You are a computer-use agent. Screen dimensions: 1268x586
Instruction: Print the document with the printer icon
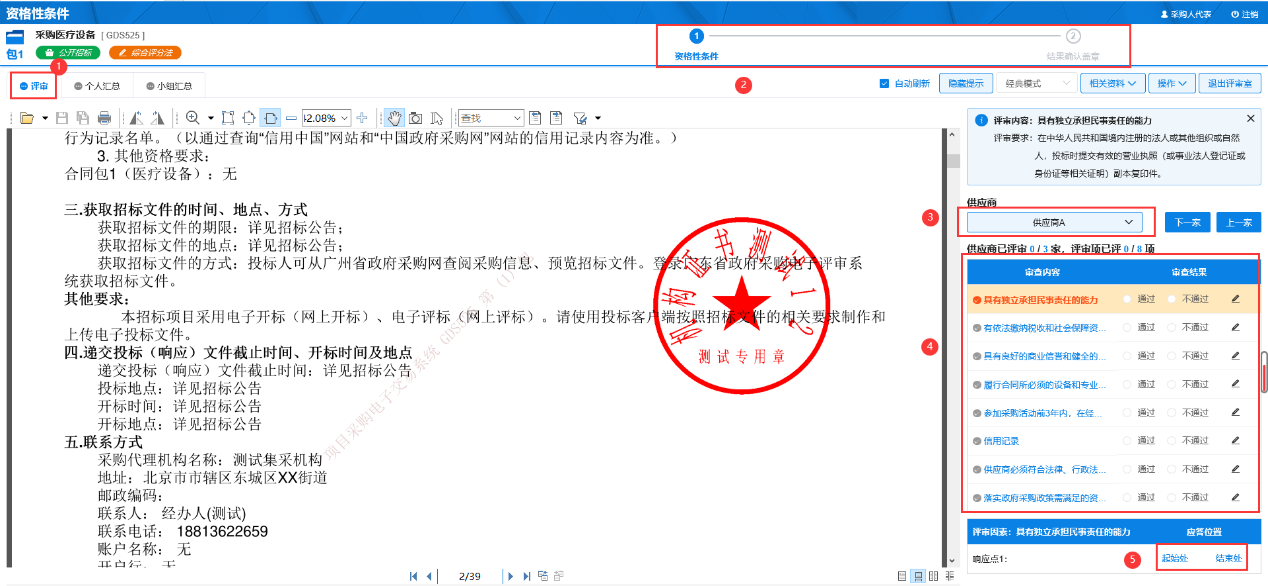point(104,118)
